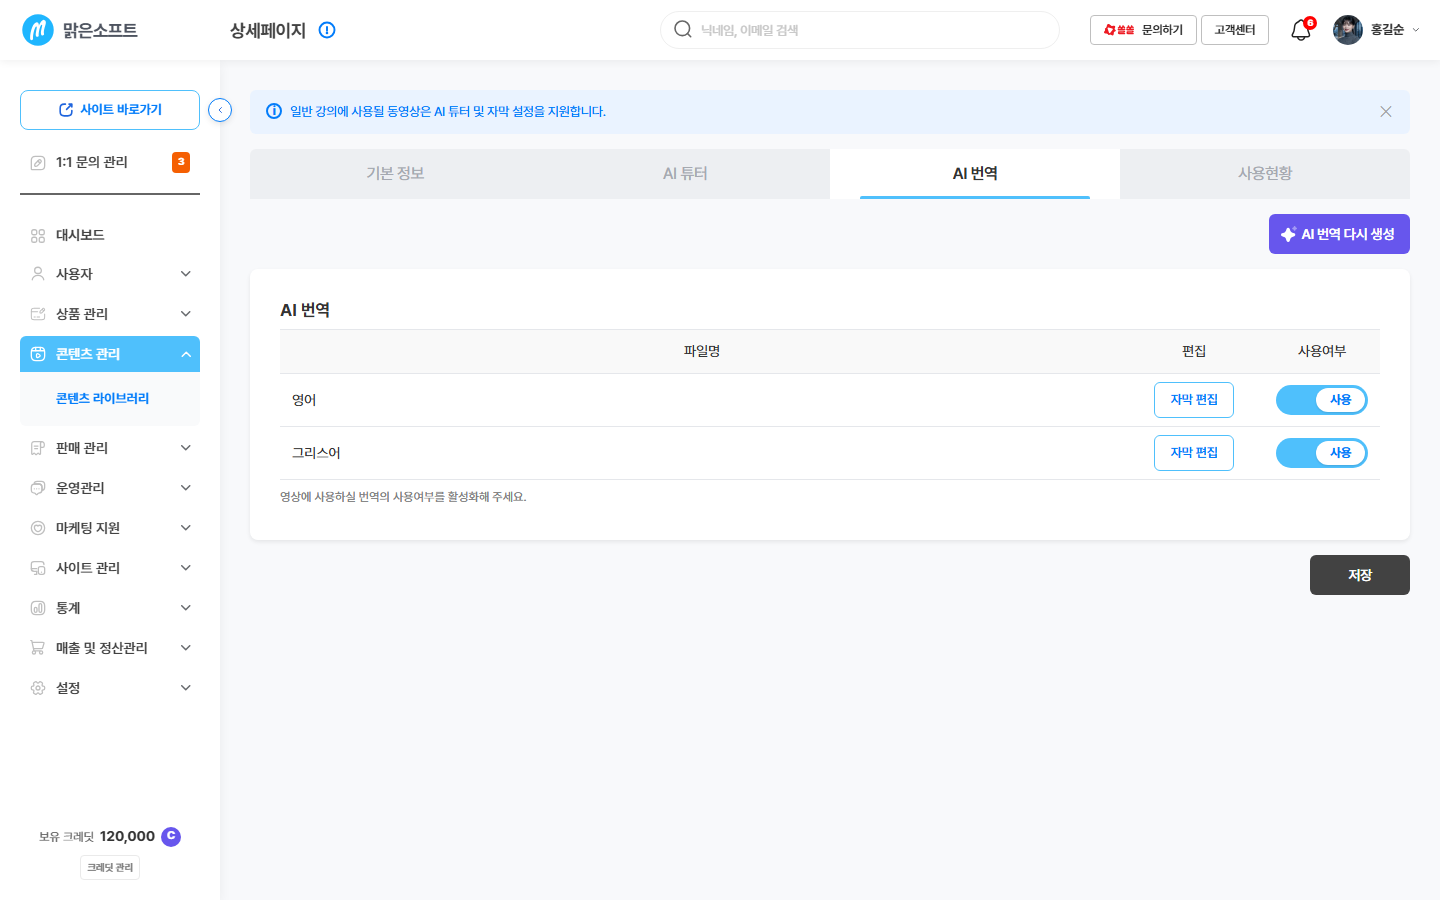Click the info icon beside 상세페이지 title
1440x900 pixels.
[327, 30]
